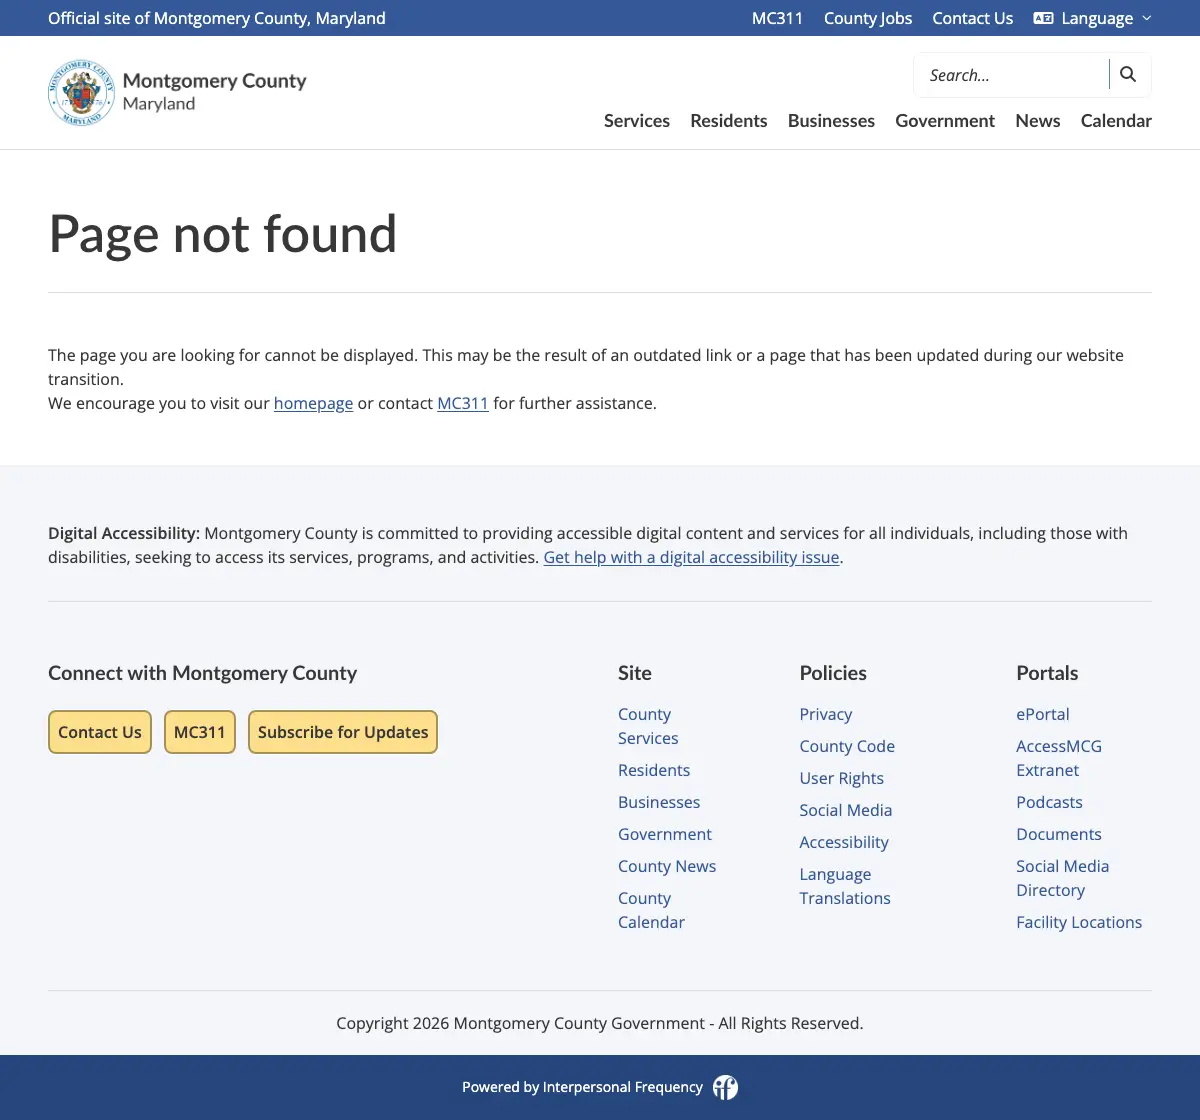Expand the Language dropdown chevron
This screenshot has height=1120, width=1200.
point(1147,18)
